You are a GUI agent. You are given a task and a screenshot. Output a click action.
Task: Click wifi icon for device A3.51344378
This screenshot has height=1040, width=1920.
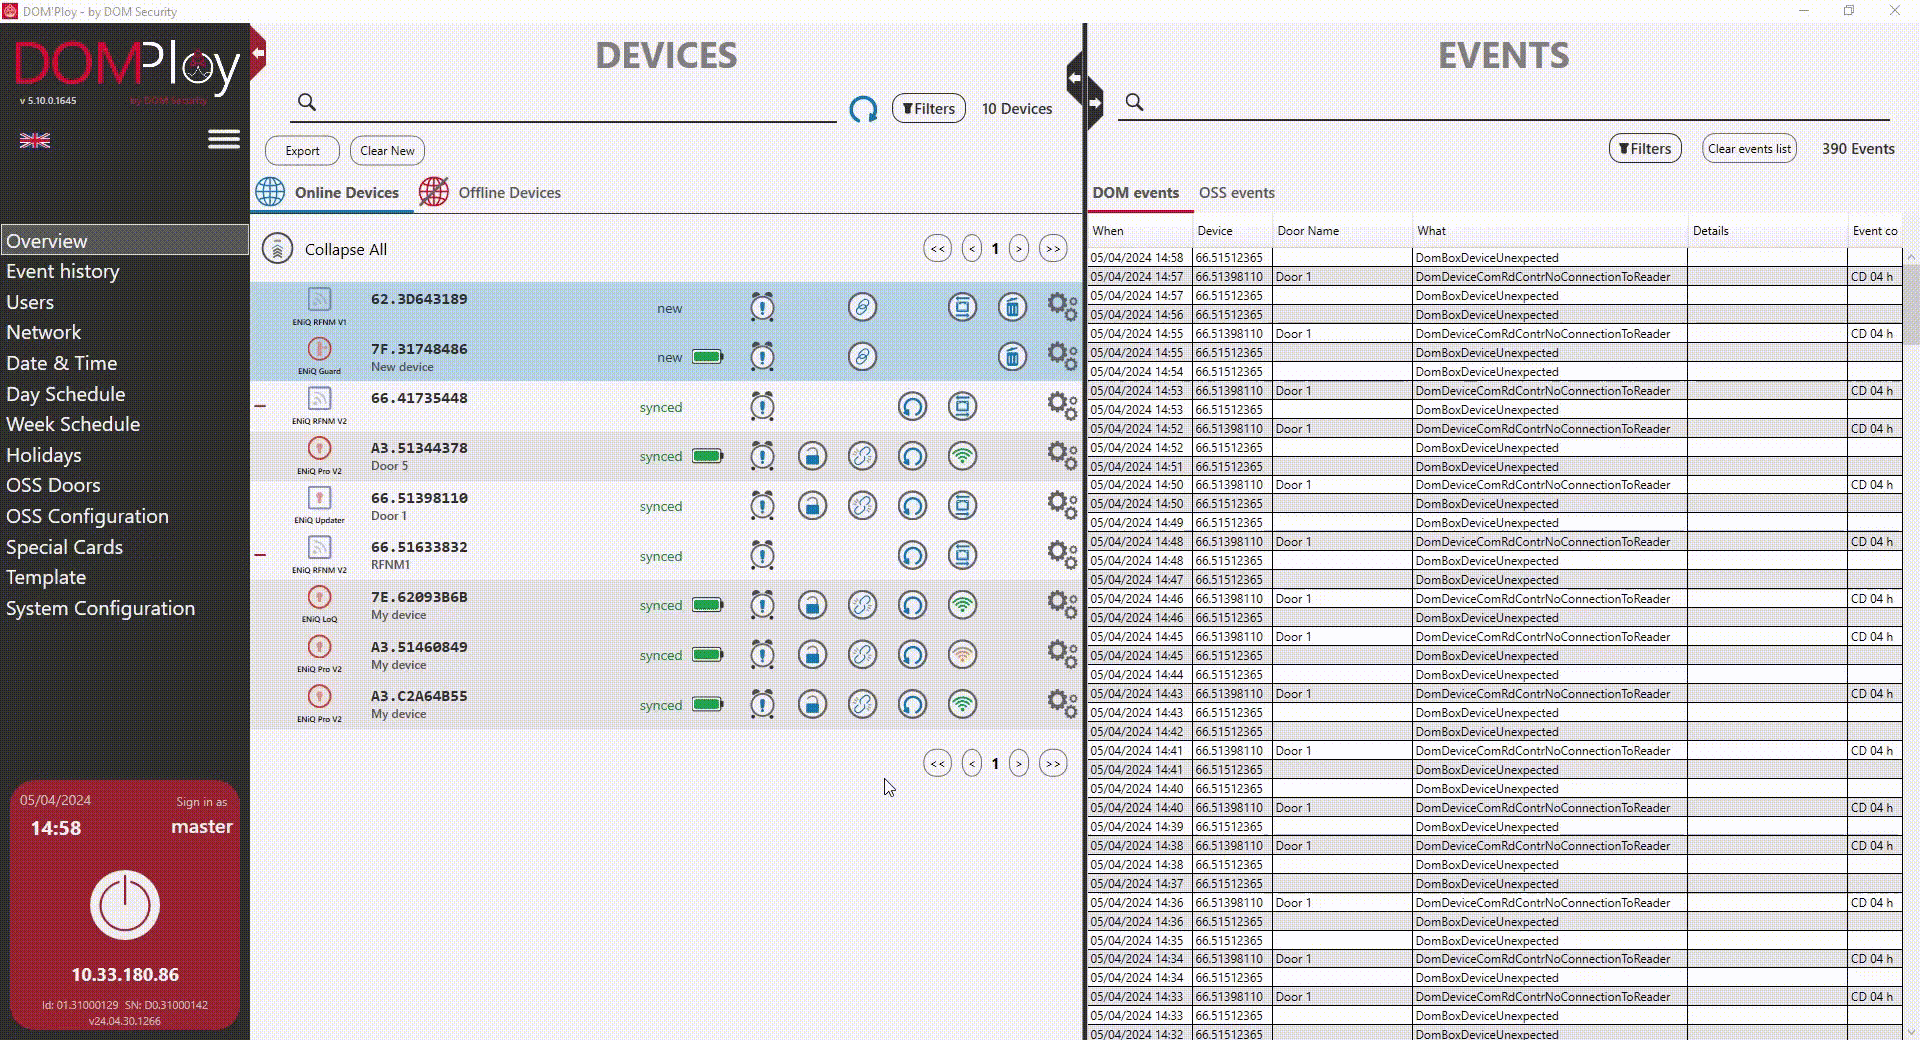pyautogui.click(x=962, y=456)
